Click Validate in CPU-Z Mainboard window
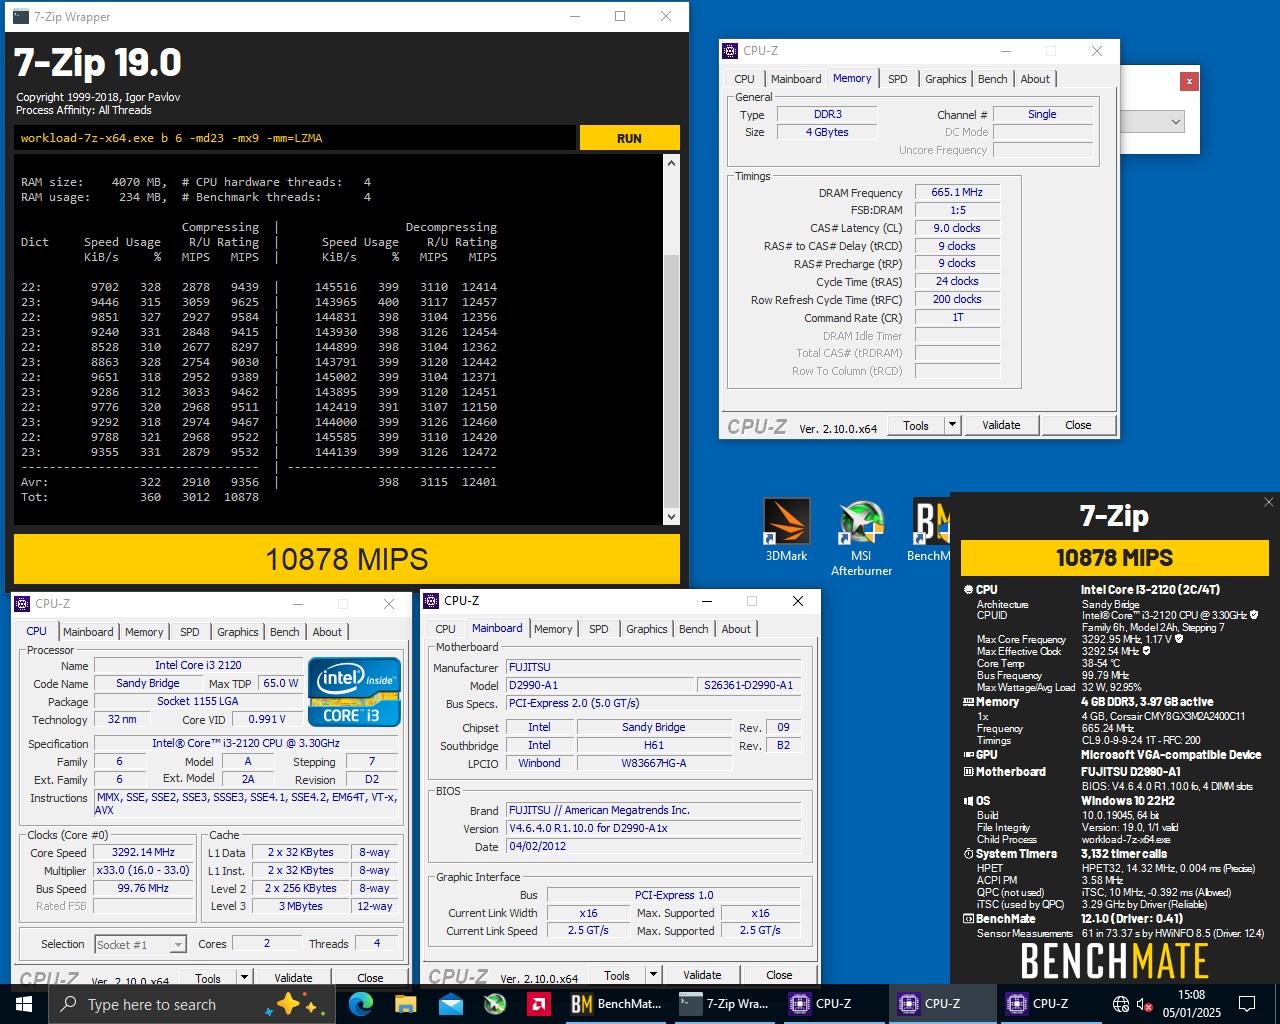This screenshot has height=1024, width=1280. pyautogui.click(x=702, y=975)
